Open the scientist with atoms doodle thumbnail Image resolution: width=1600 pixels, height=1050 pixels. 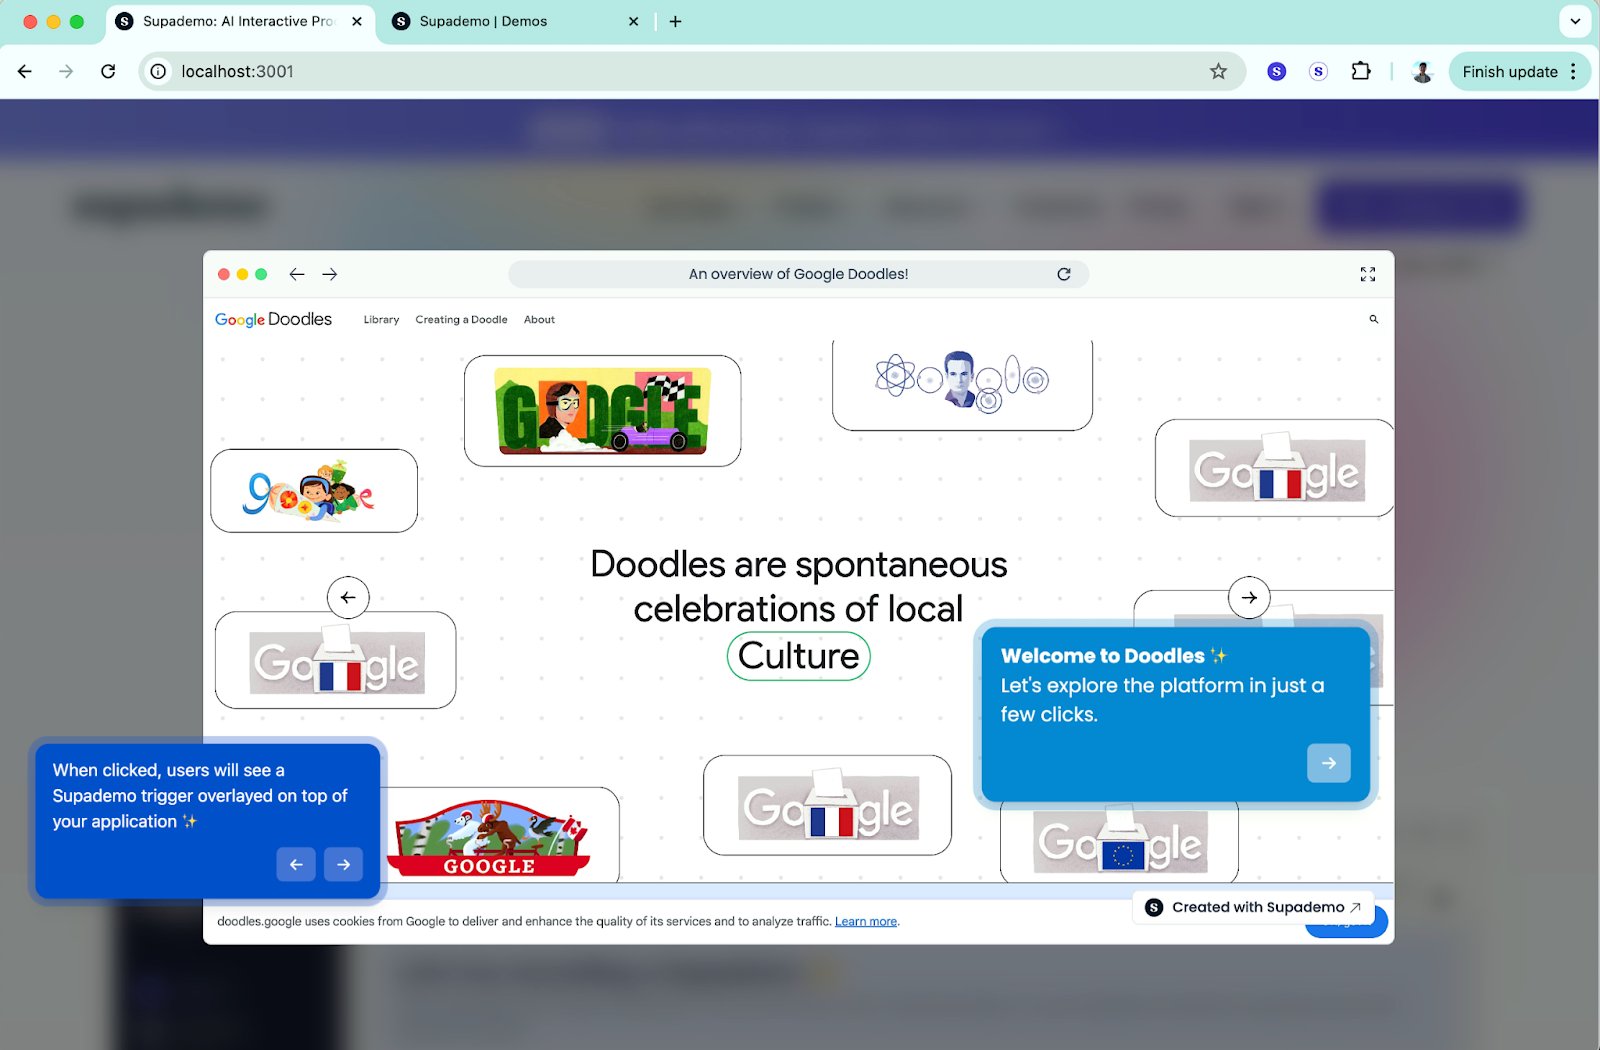[962, 385]
